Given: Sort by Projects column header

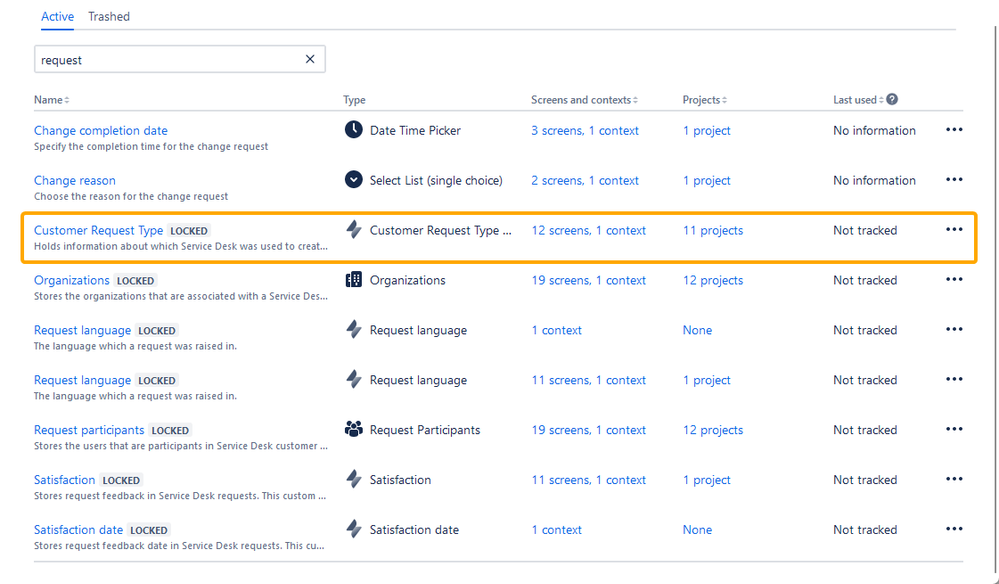Looking at the screenshot, I should click(705, 100).
